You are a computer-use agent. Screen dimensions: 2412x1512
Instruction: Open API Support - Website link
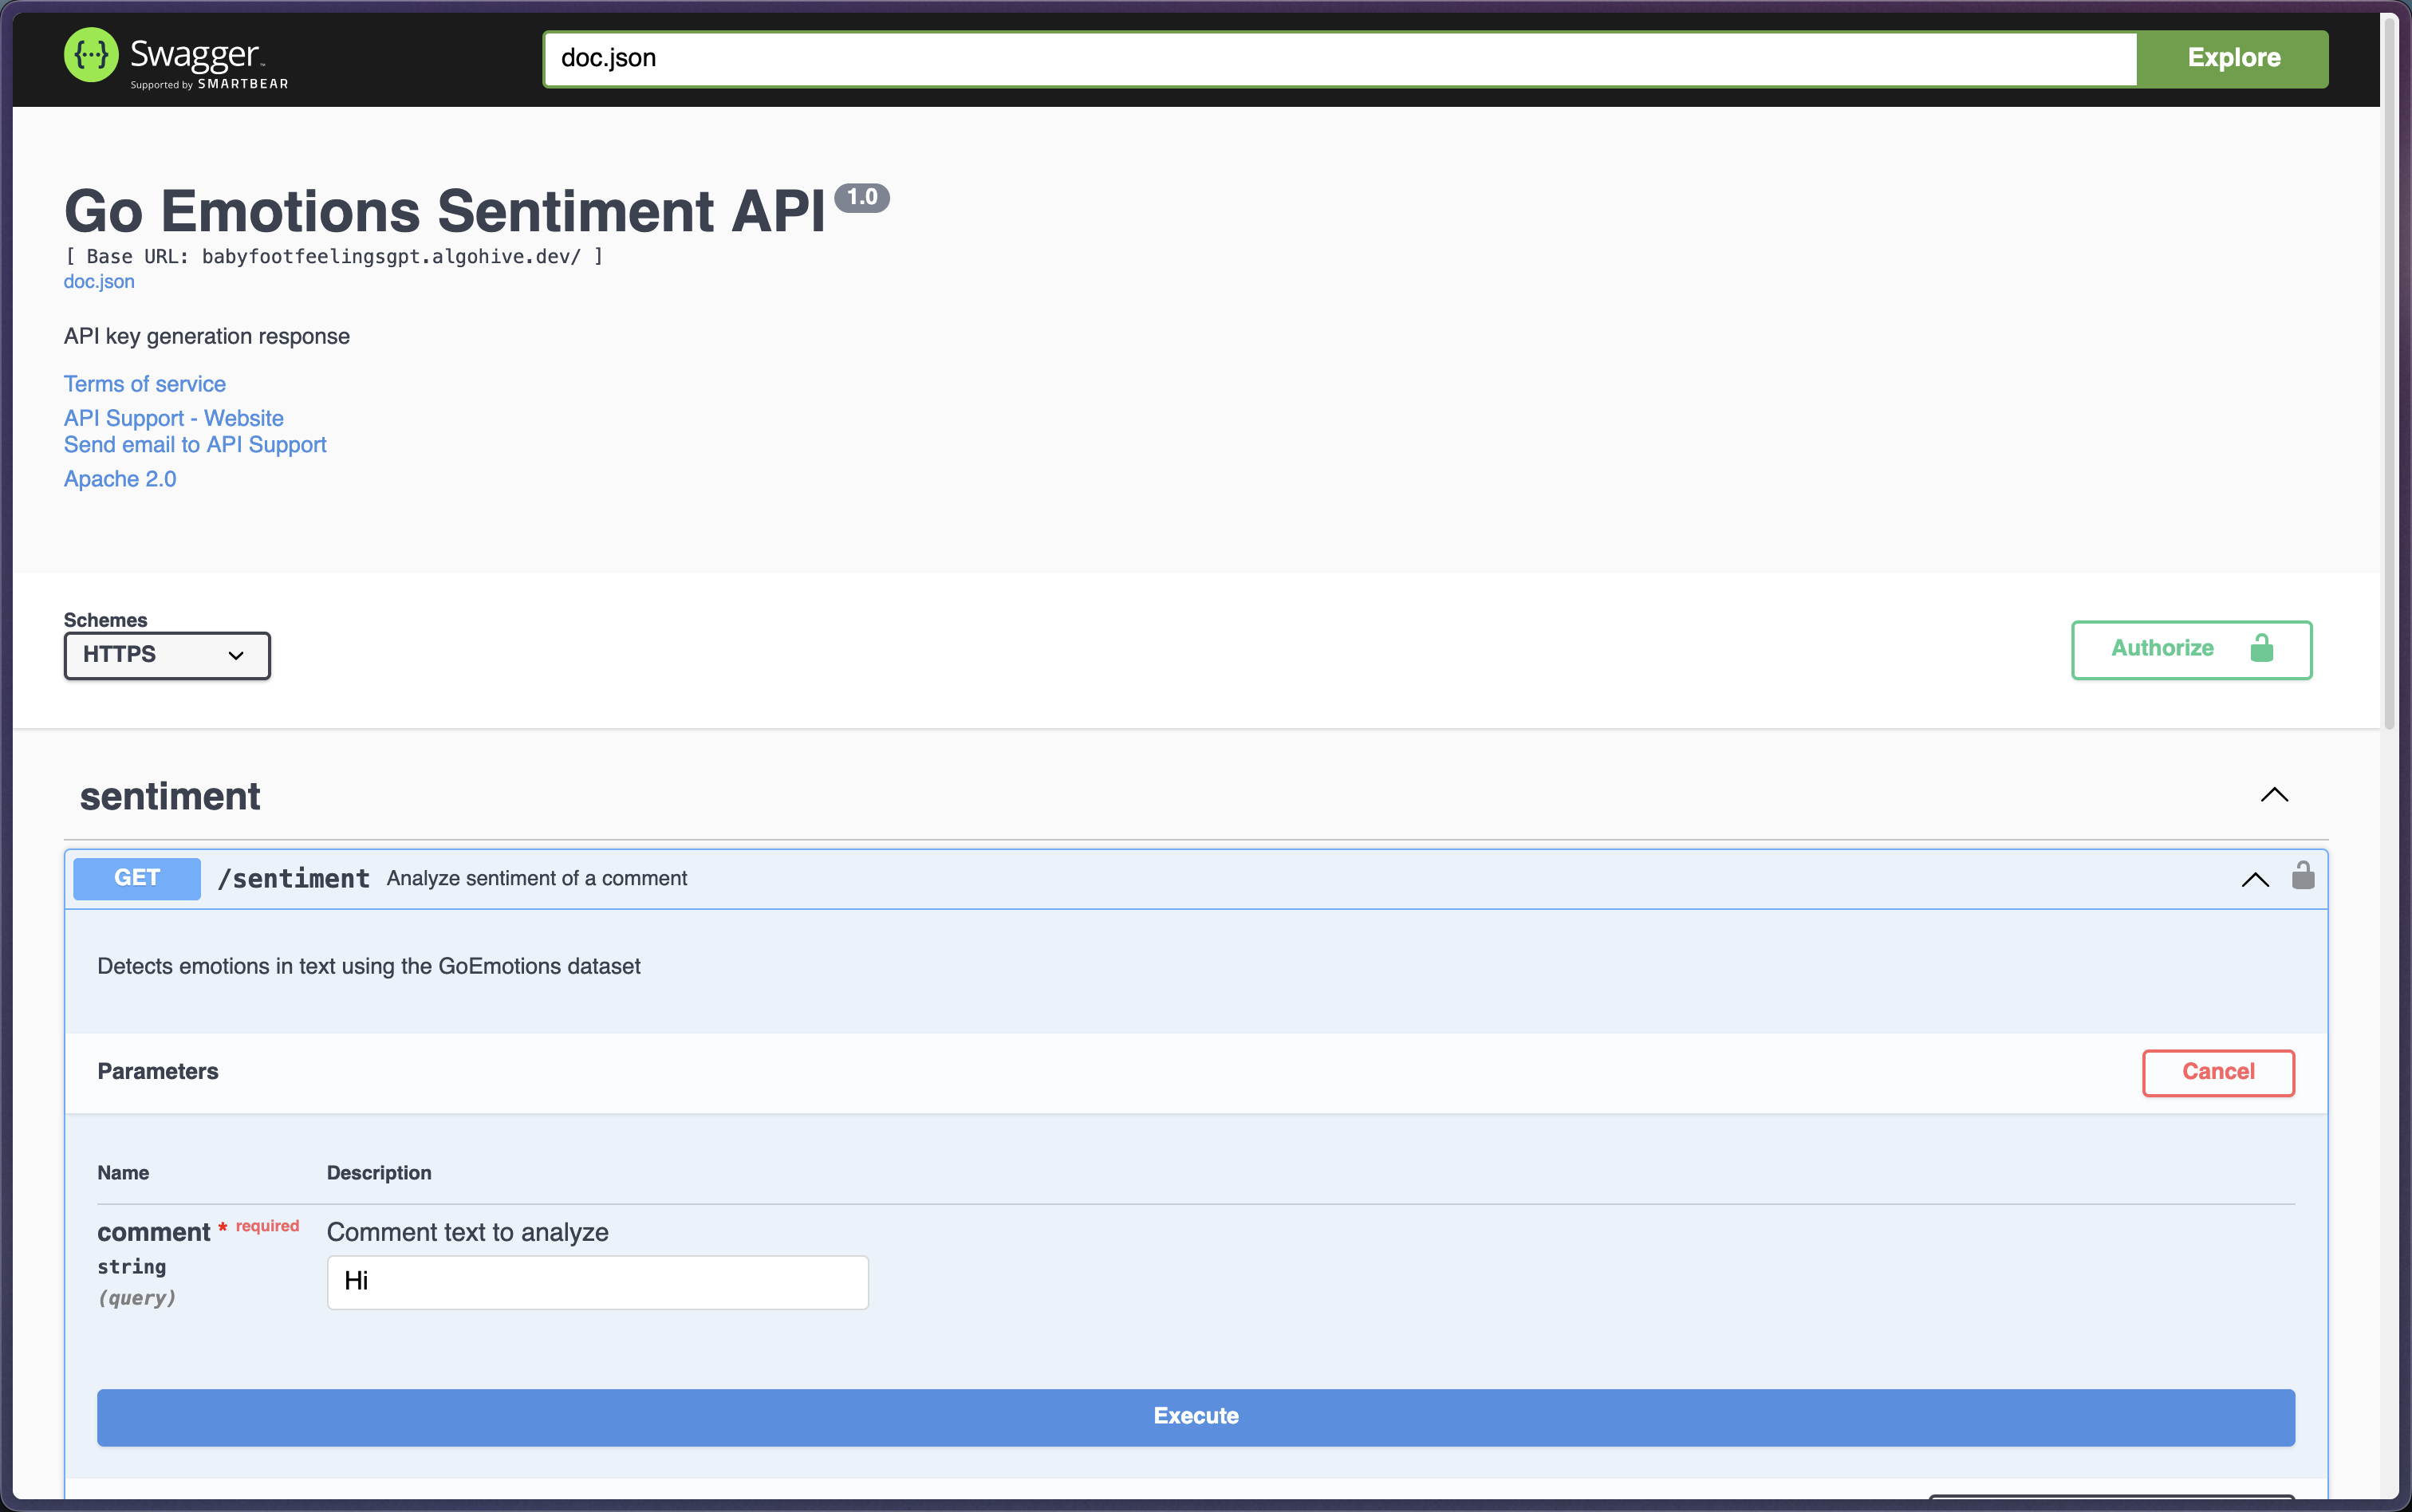click(x=174, y=418)
